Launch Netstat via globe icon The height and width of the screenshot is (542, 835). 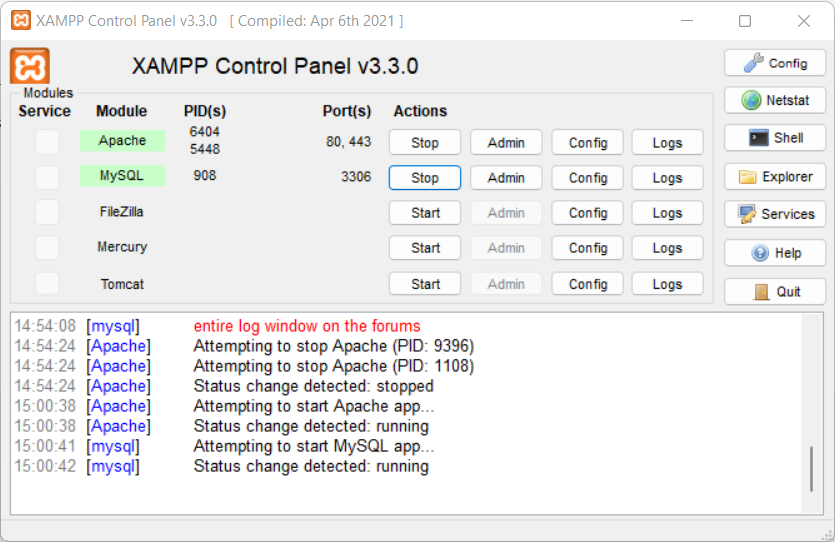coord(775,100)
